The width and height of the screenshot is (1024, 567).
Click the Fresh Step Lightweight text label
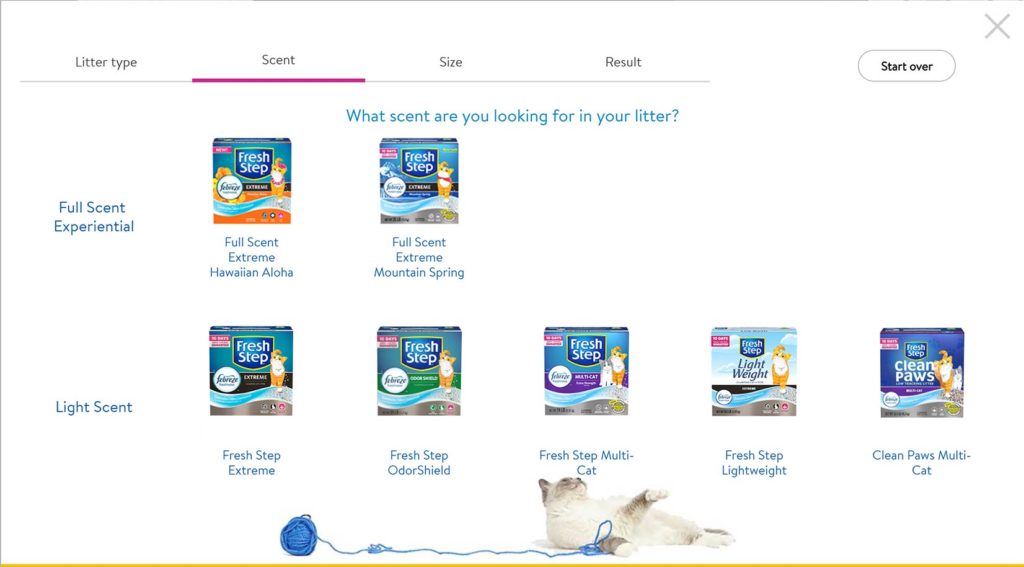click(753, 462)
